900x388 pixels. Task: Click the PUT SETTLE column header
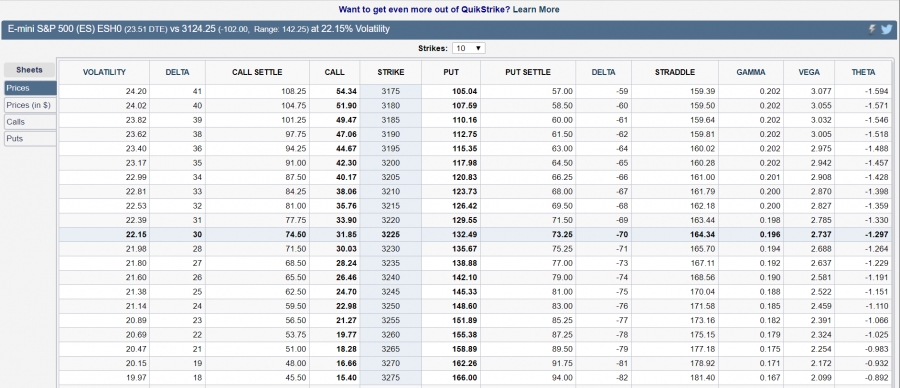pyautogui.click(x=527, y=72)
